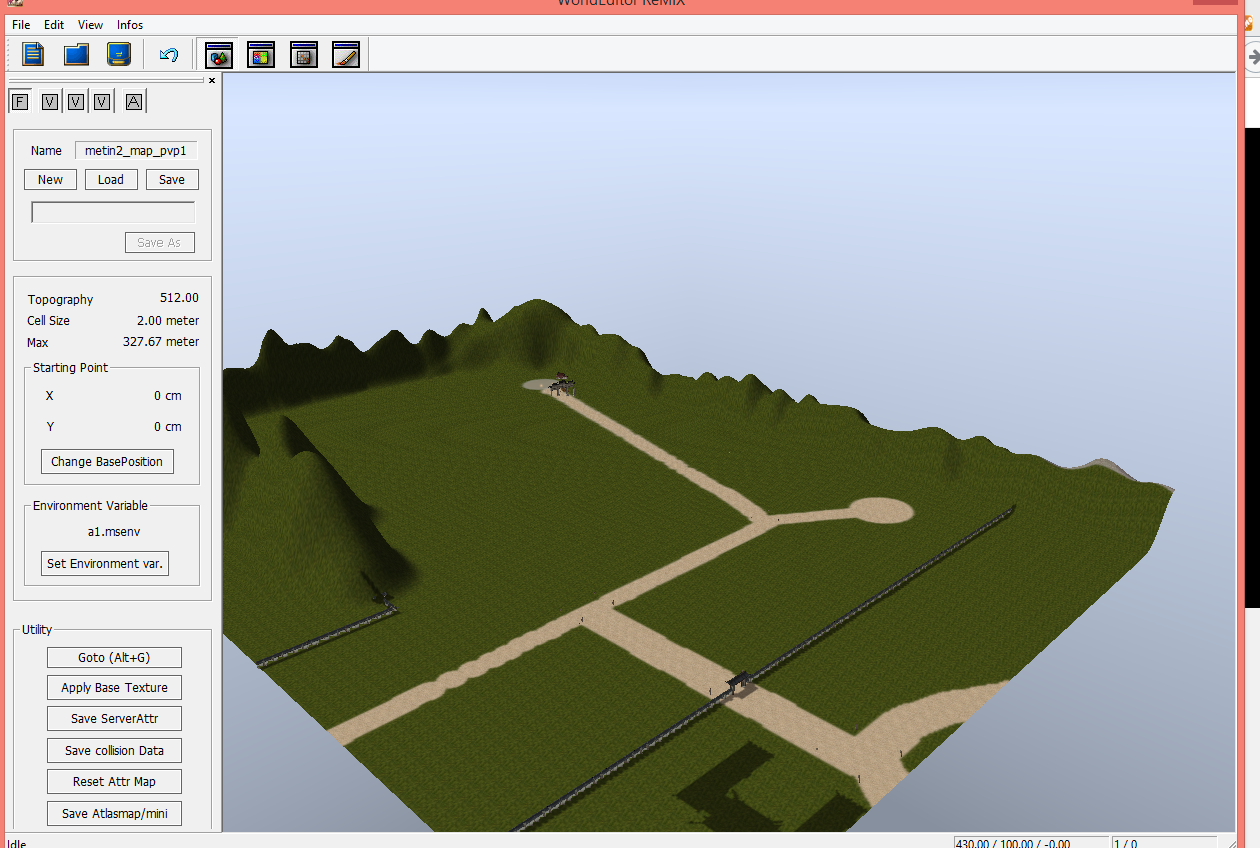
Task: Click the Undo arrow toolbar icon
Action: [x=169, y=54]
